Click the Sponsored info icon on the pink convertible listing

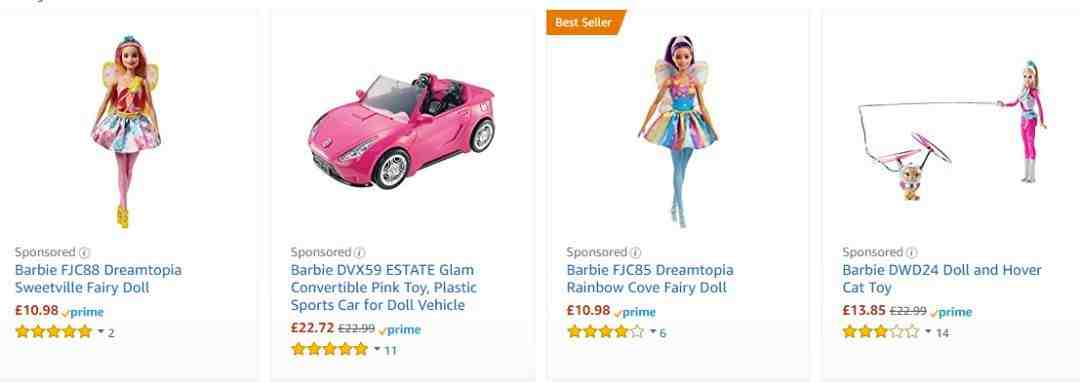click(360, 253)
